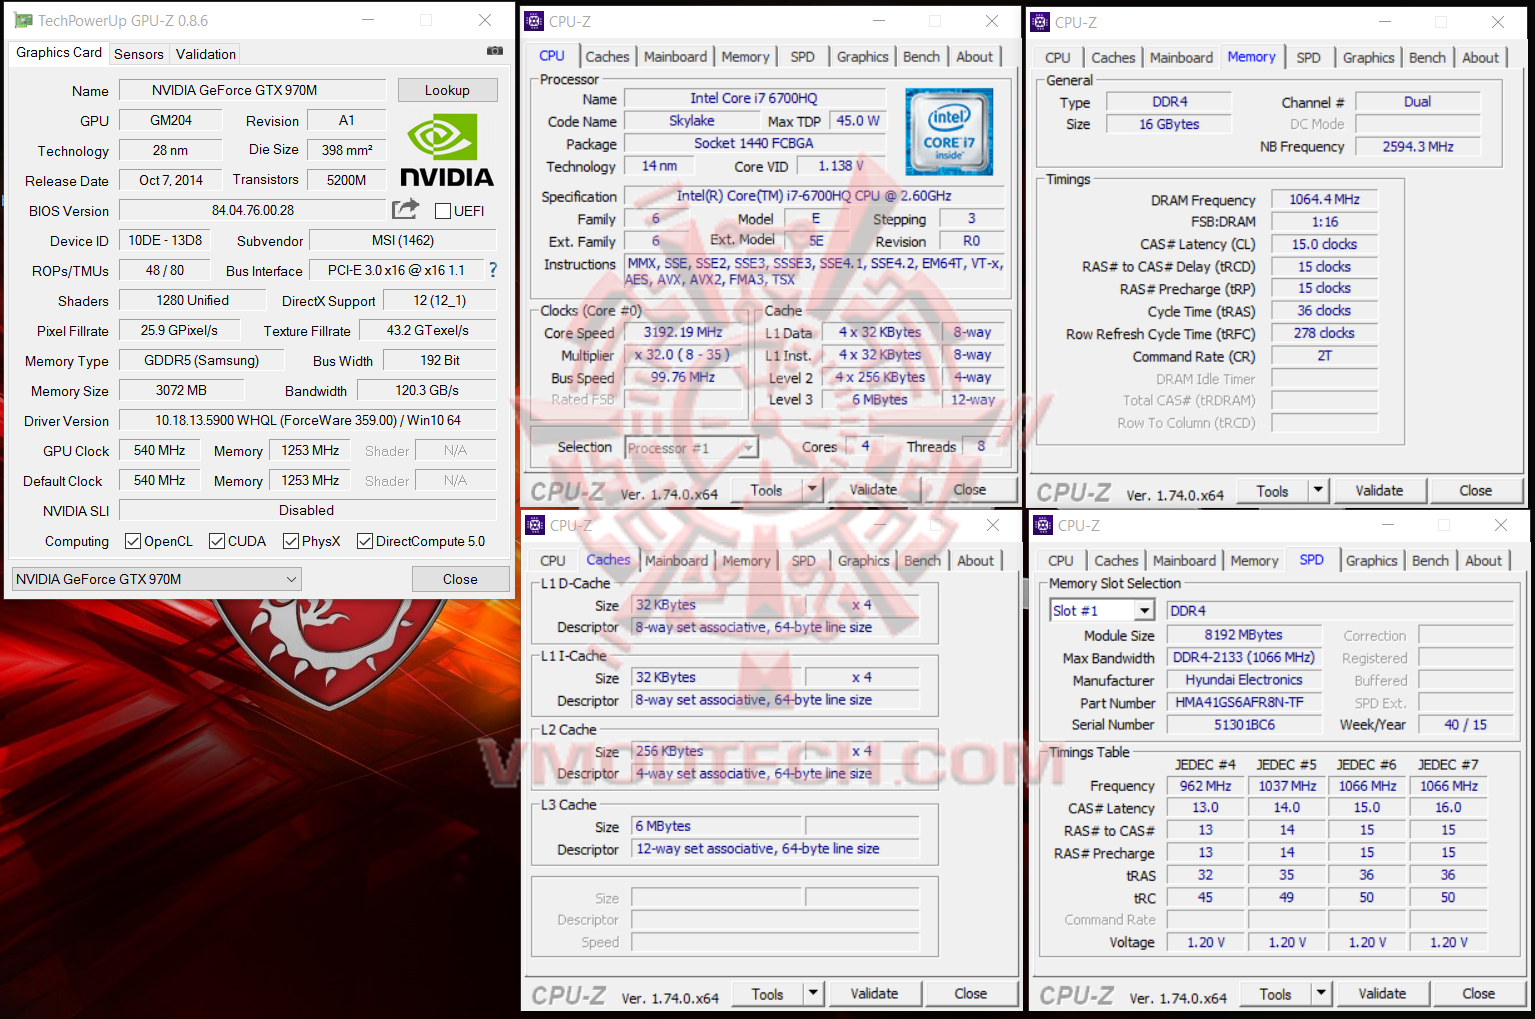Viewport: 1535px width, 1019px height.
Task: Toggle the DirectCompute 5.0 checkbox
Action: coord(365,541)
